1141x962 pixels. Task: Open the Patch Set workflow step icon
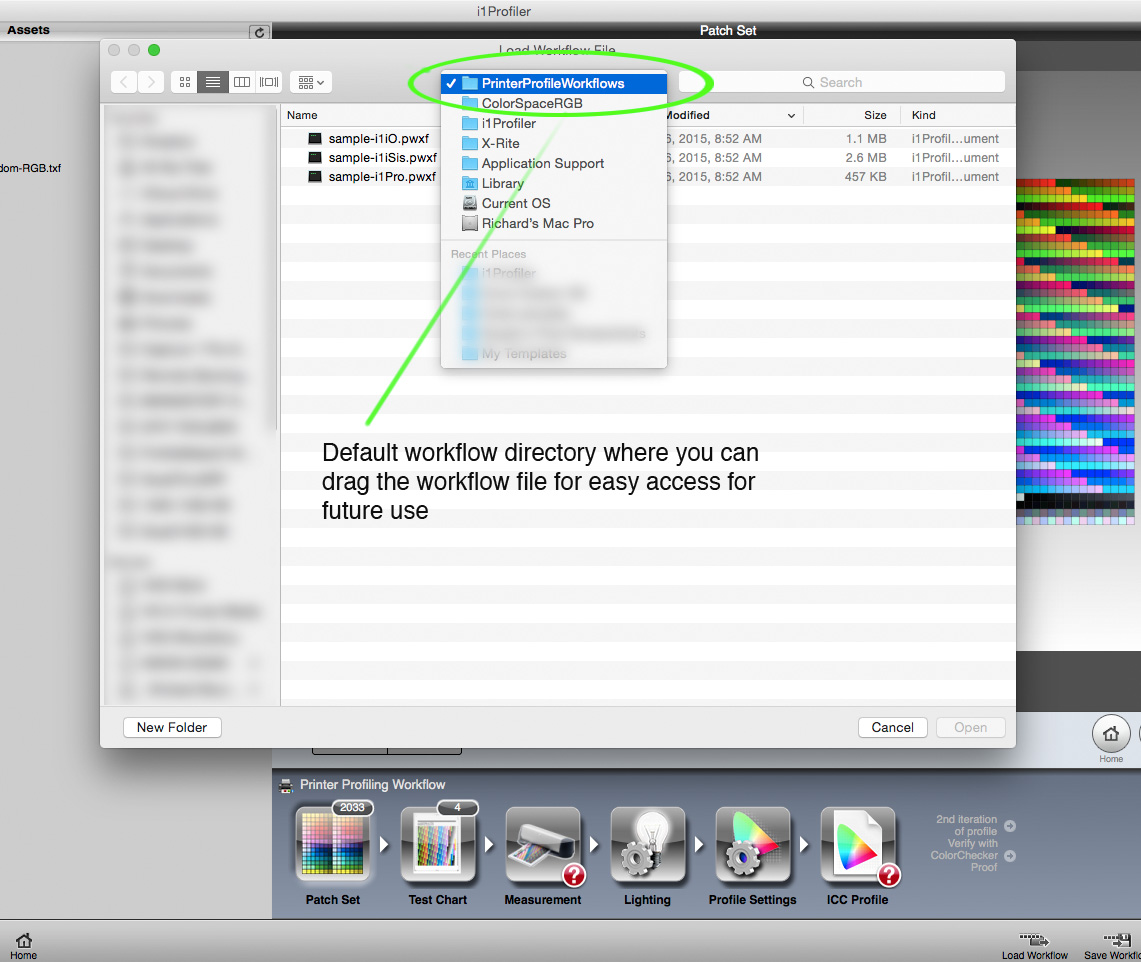point(333,845)
